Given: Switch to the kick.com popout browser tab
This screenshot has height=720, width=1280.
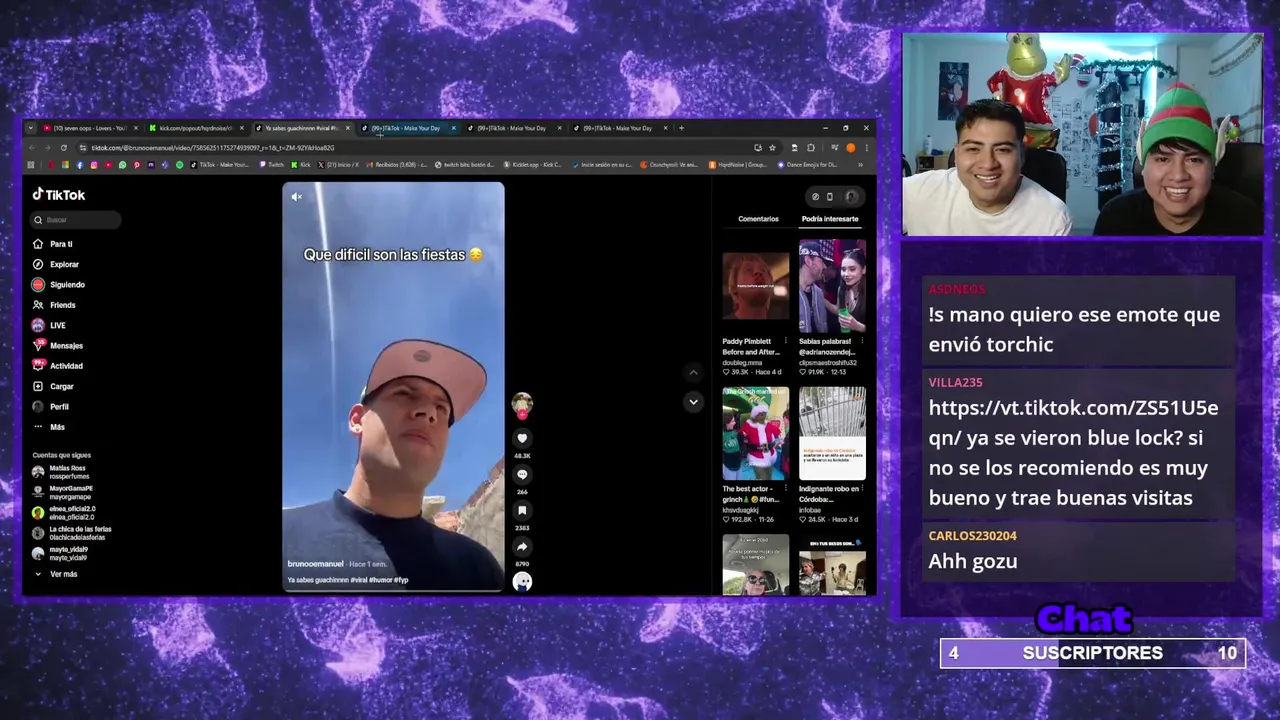Looking at the screenshot, I should point(195,128).
